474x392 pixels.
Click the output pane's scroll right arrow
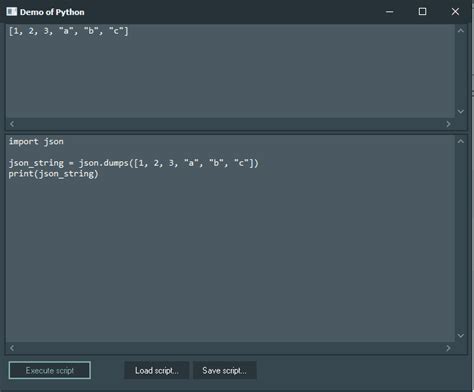[x=448, y=124]
